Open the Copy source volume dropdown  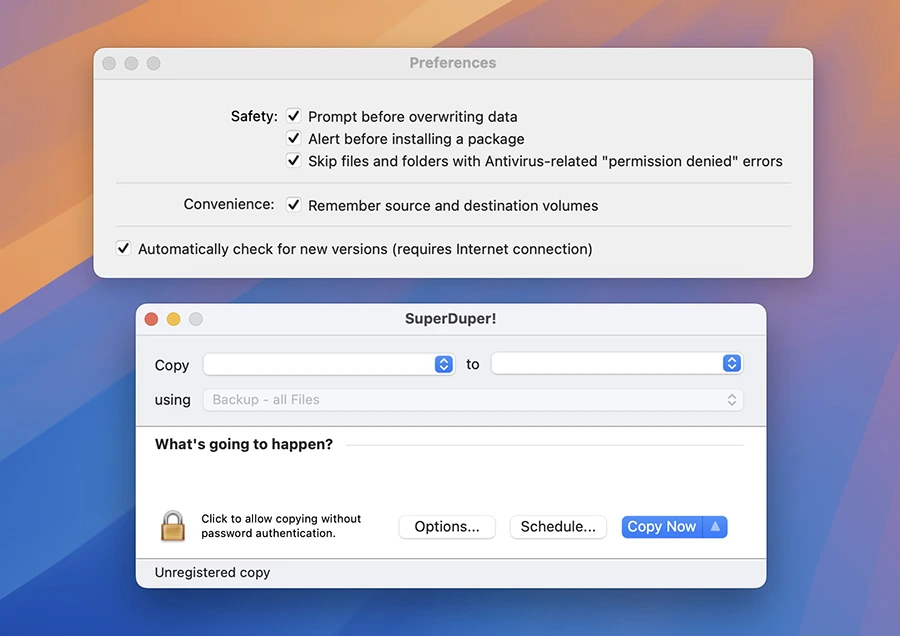point(329,365)
